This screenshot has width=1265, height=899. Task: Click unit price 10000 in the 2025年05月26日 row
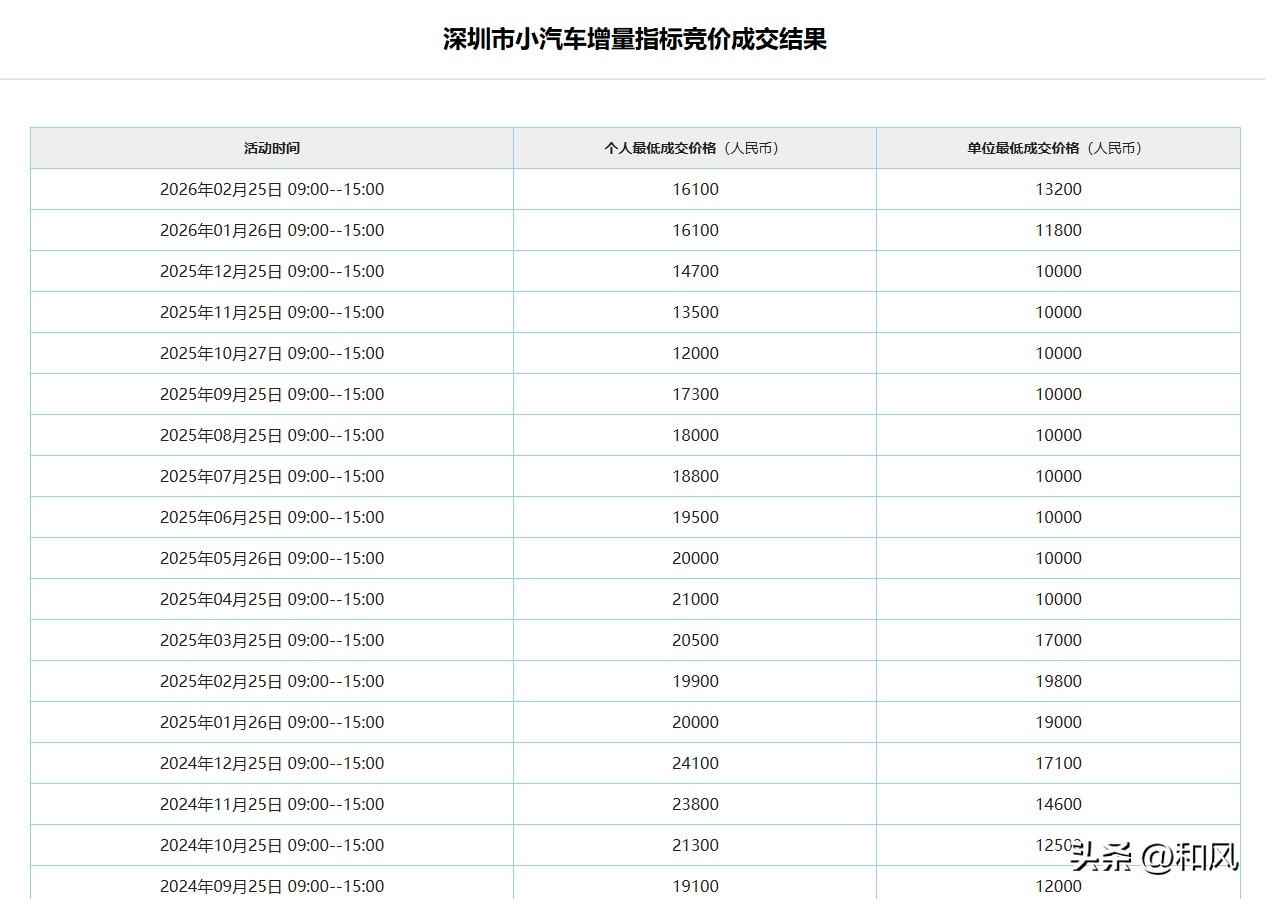[1058, 558]
